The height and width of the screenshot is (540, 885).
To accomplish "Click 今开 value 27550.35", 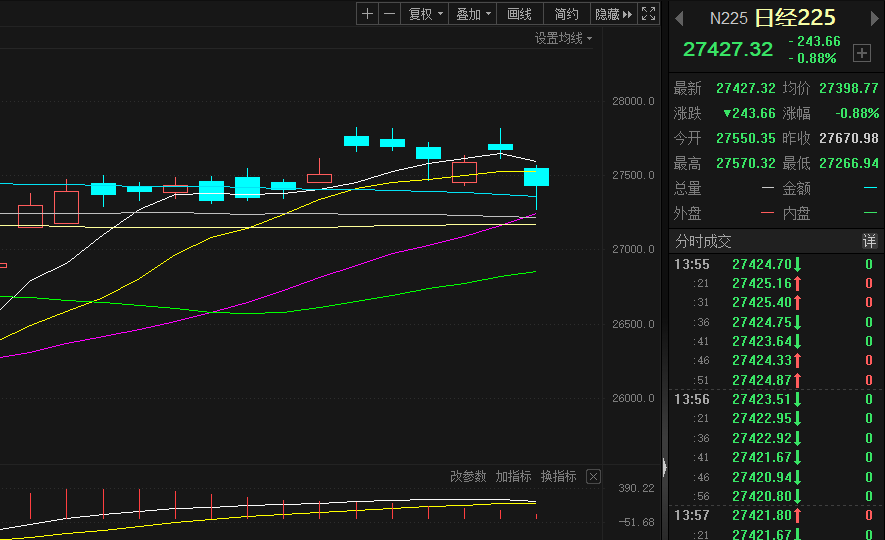I will pyautogui.click(x=746, y=138).
